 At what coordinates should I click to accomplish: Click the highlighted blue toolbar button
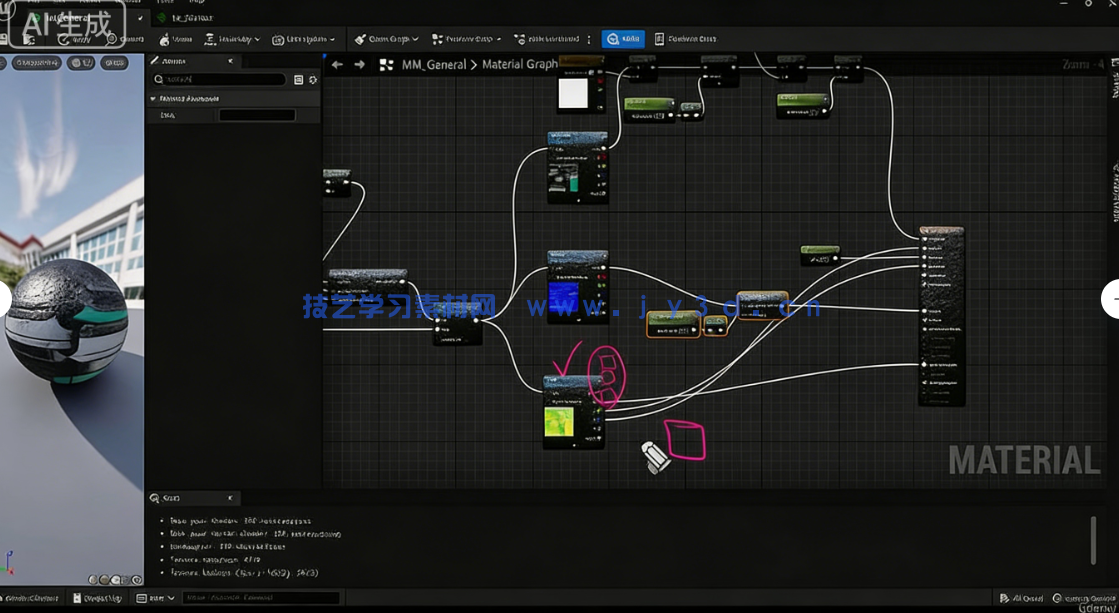(x=623, y=39)
